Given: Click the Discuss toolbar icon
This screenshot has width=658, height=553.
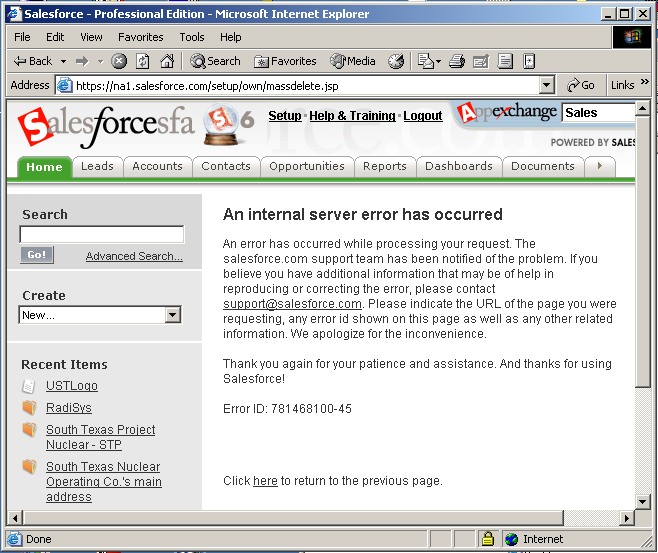Looking at the screenshot, I should click(505, 61).
